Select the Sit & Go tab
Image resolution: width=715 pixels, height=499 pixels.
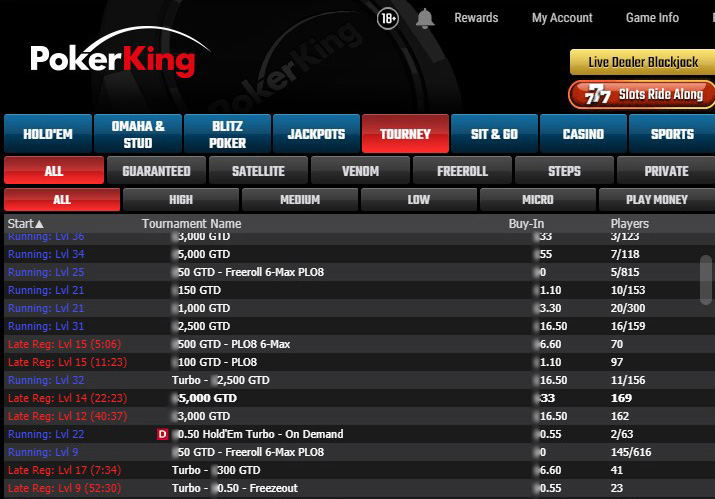(x=494, y=134)
